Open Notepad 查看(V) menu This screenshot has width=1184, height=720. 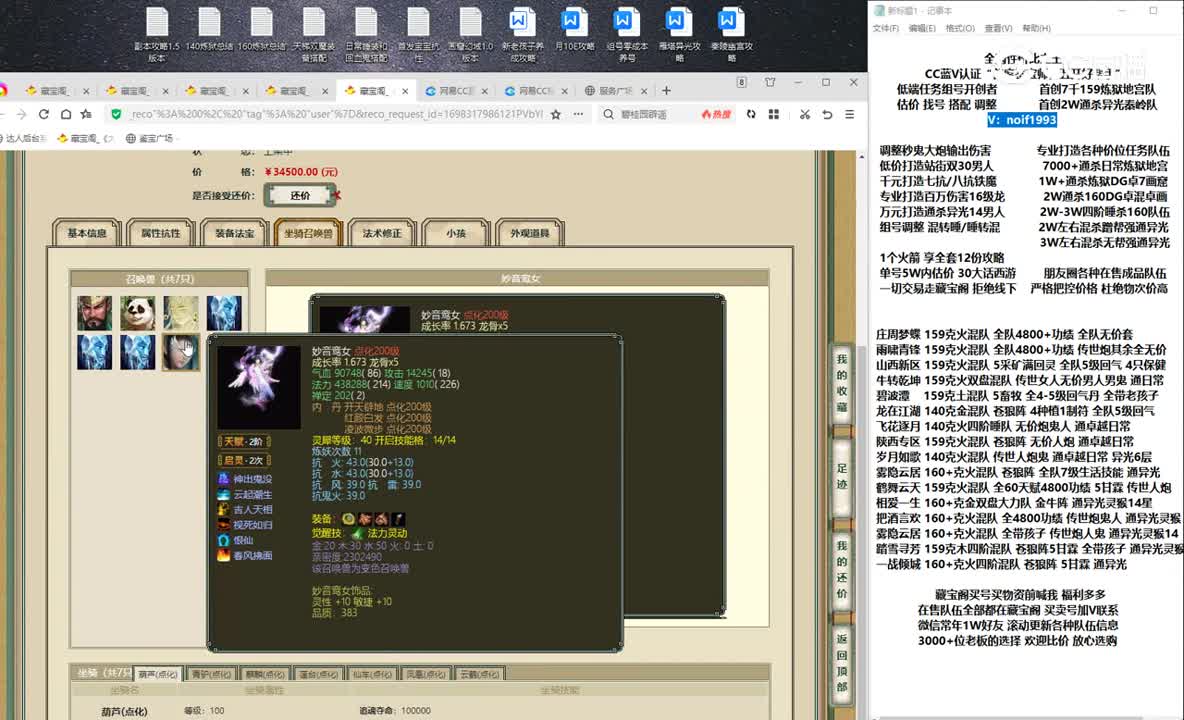pos(998,28)
